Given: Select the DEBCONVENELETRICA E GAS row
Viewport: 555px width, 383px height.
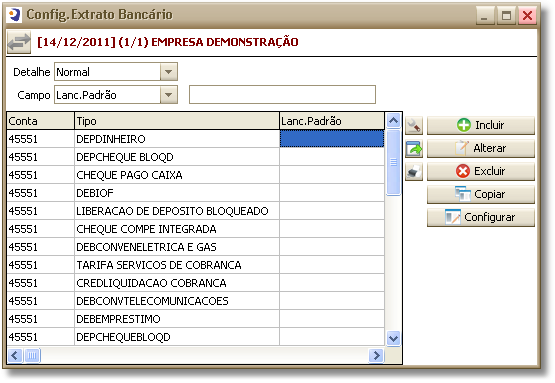Looking at the screenshot, I should [195, 247].
